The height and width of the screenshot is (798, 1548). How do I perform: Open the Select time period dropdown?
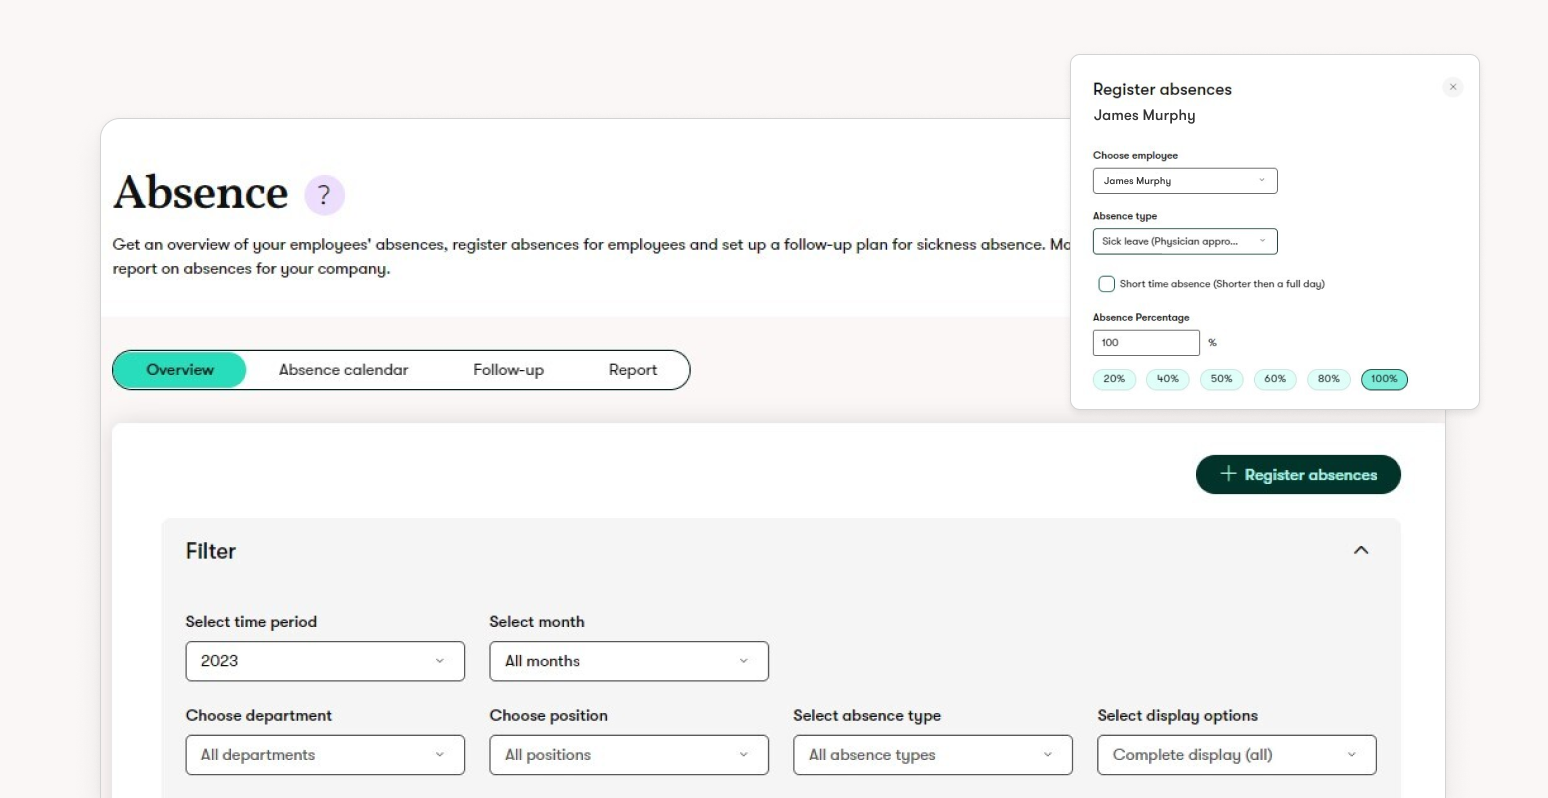point(325,661)
